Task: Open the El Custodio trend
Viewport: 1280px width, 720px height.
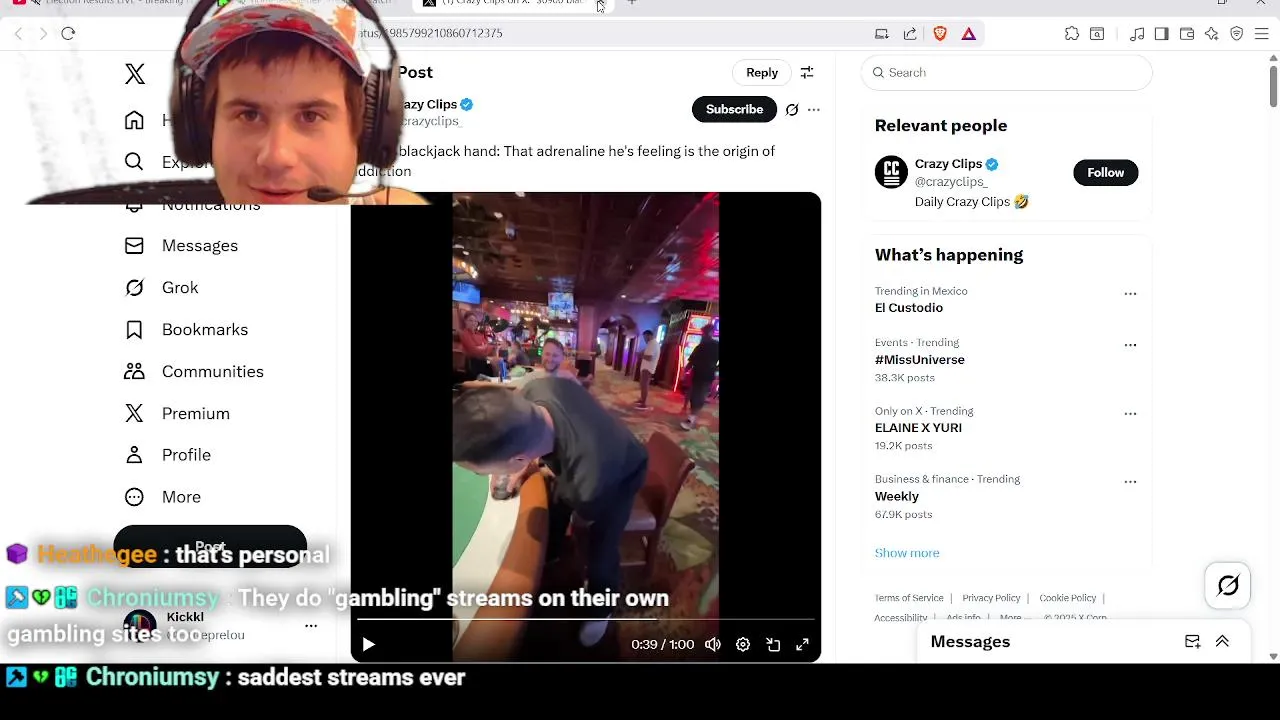Action: [x=909, y=308]
